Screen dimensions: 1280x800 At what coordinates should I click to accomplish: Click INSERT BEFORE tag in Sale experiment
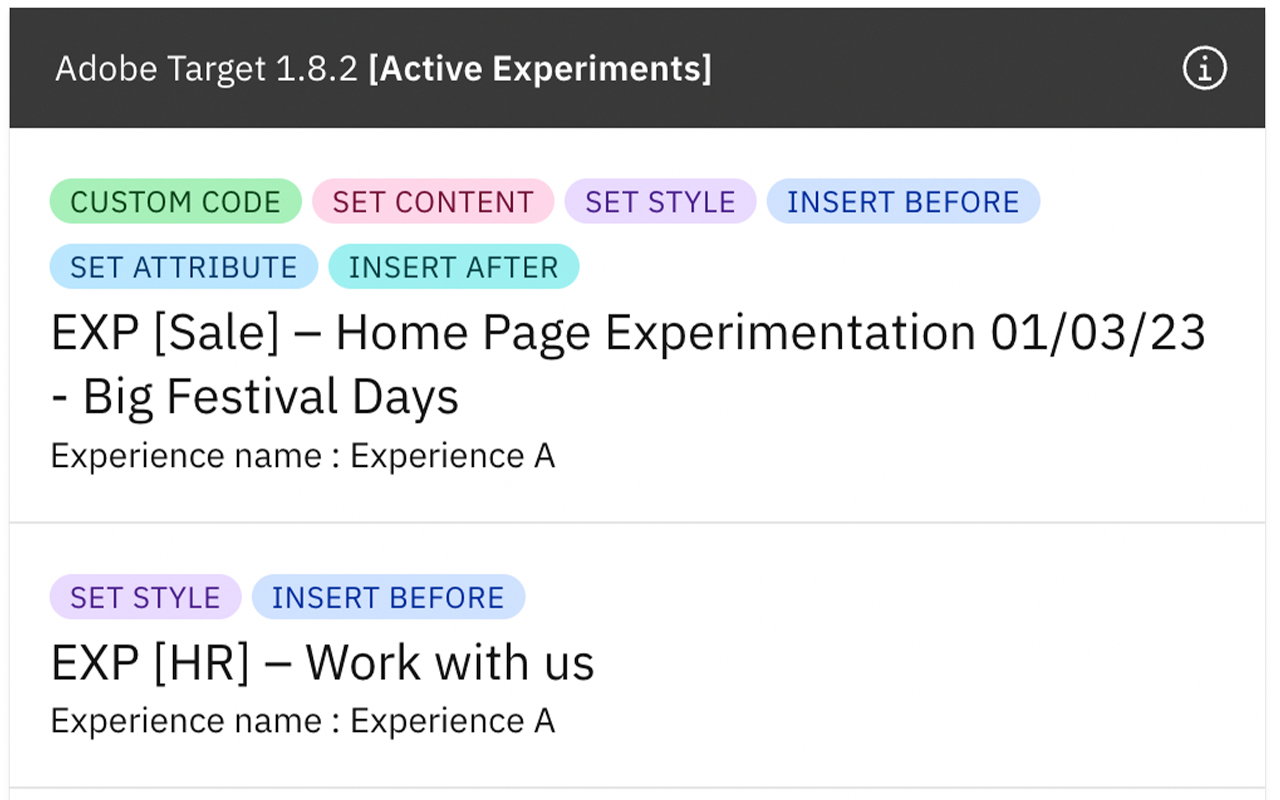click(903, 201)
